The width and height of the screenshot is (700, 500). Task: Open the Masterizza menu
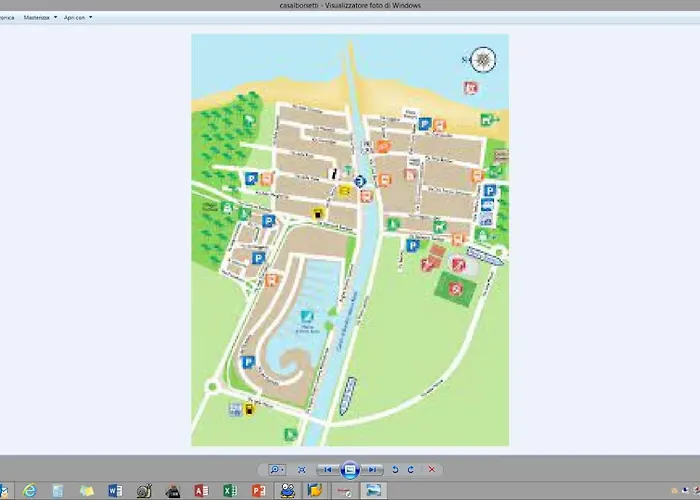click(x=36, y=17)
